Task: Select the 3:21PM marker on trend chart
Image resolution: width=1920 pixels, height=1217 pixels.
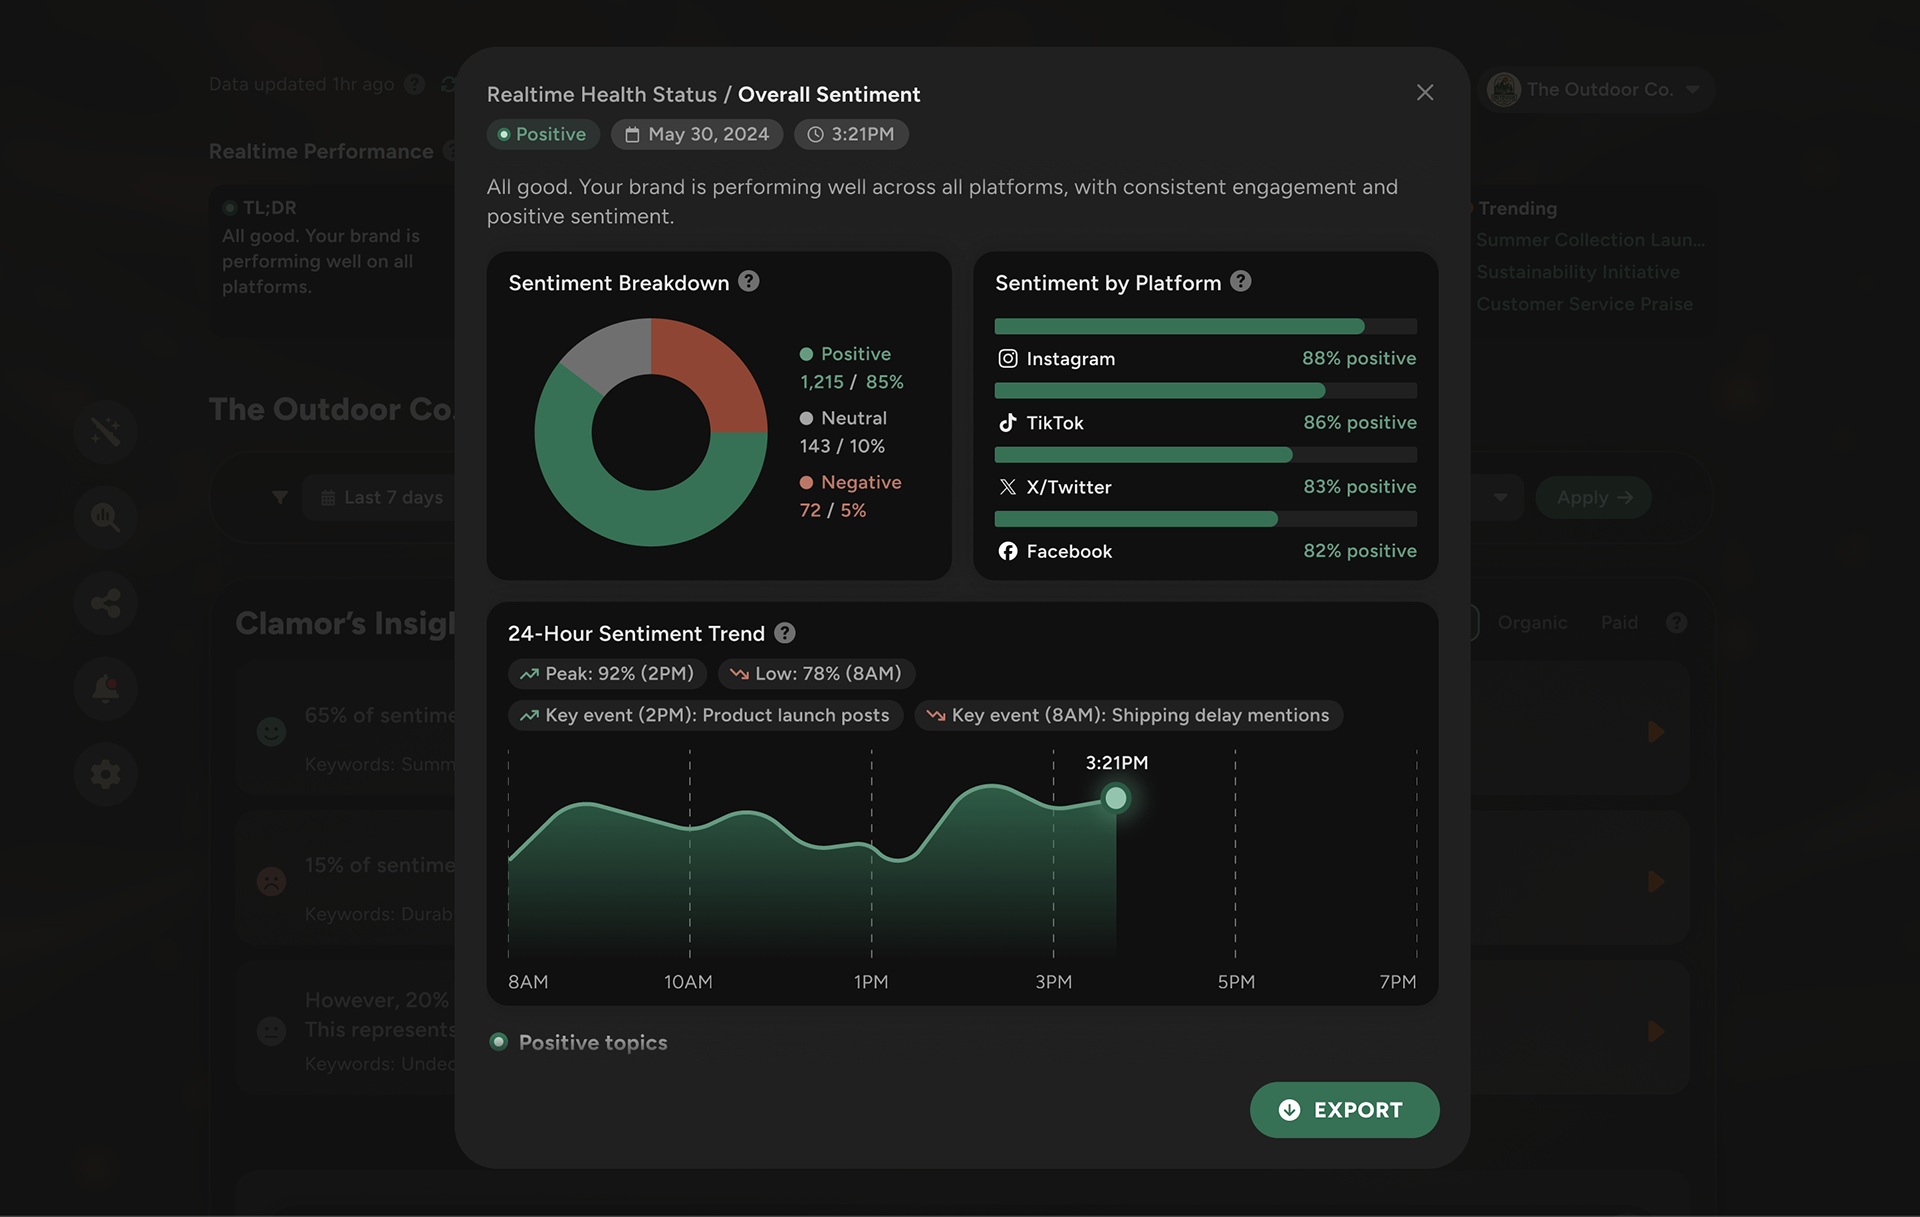Action: coord(1117,798)
